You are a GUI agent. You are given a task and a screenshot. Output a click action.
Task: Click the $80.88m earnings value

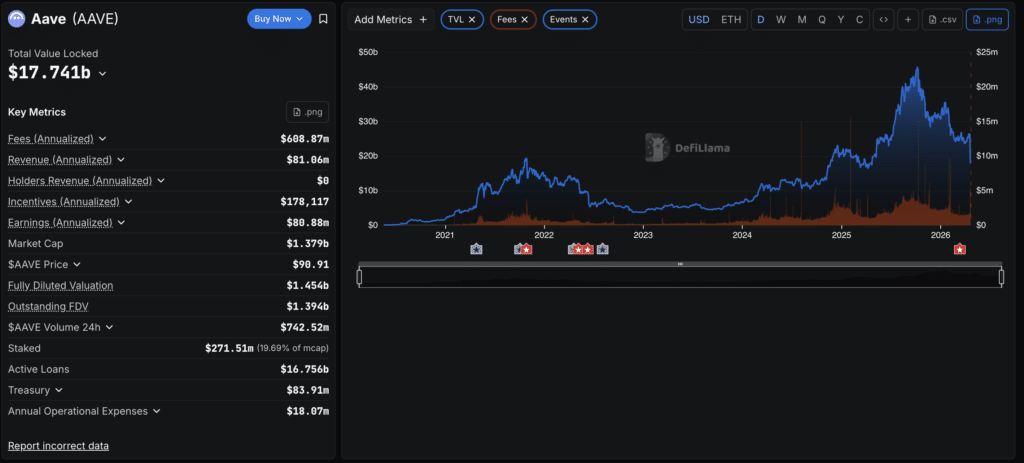click(x=308, y=223)
